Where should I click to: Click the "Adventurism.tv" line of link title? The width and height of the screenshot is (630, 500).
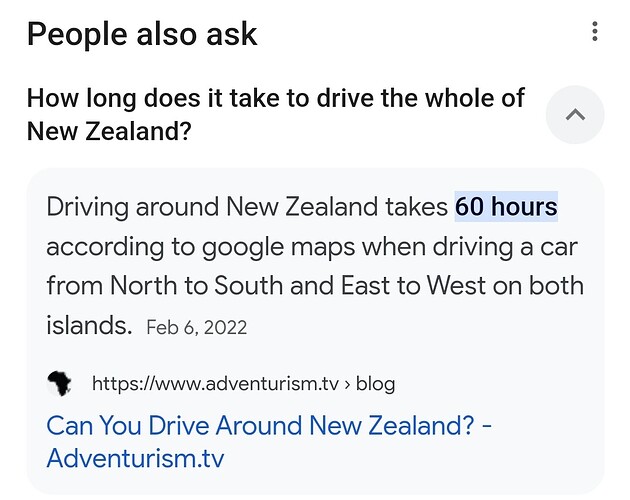pyautogui.click(x=135, y=458)
